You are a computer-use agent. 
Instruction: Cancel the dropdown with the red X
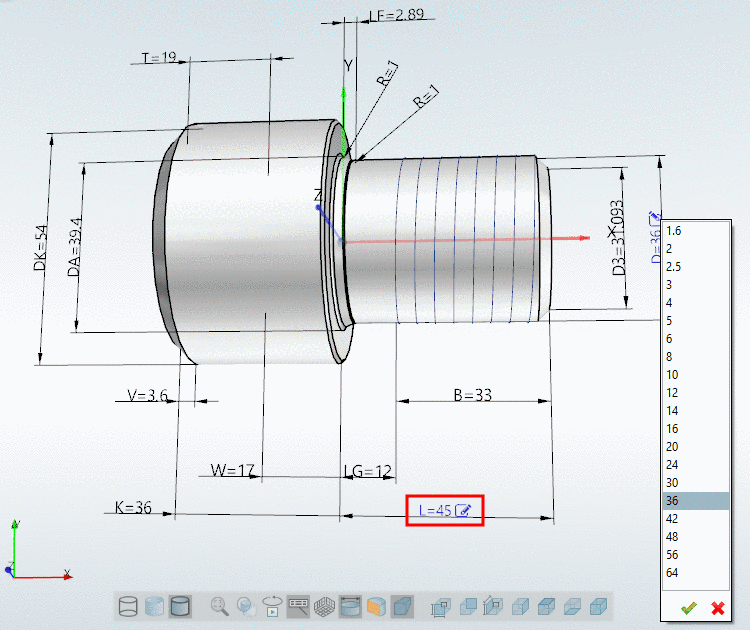717,608
